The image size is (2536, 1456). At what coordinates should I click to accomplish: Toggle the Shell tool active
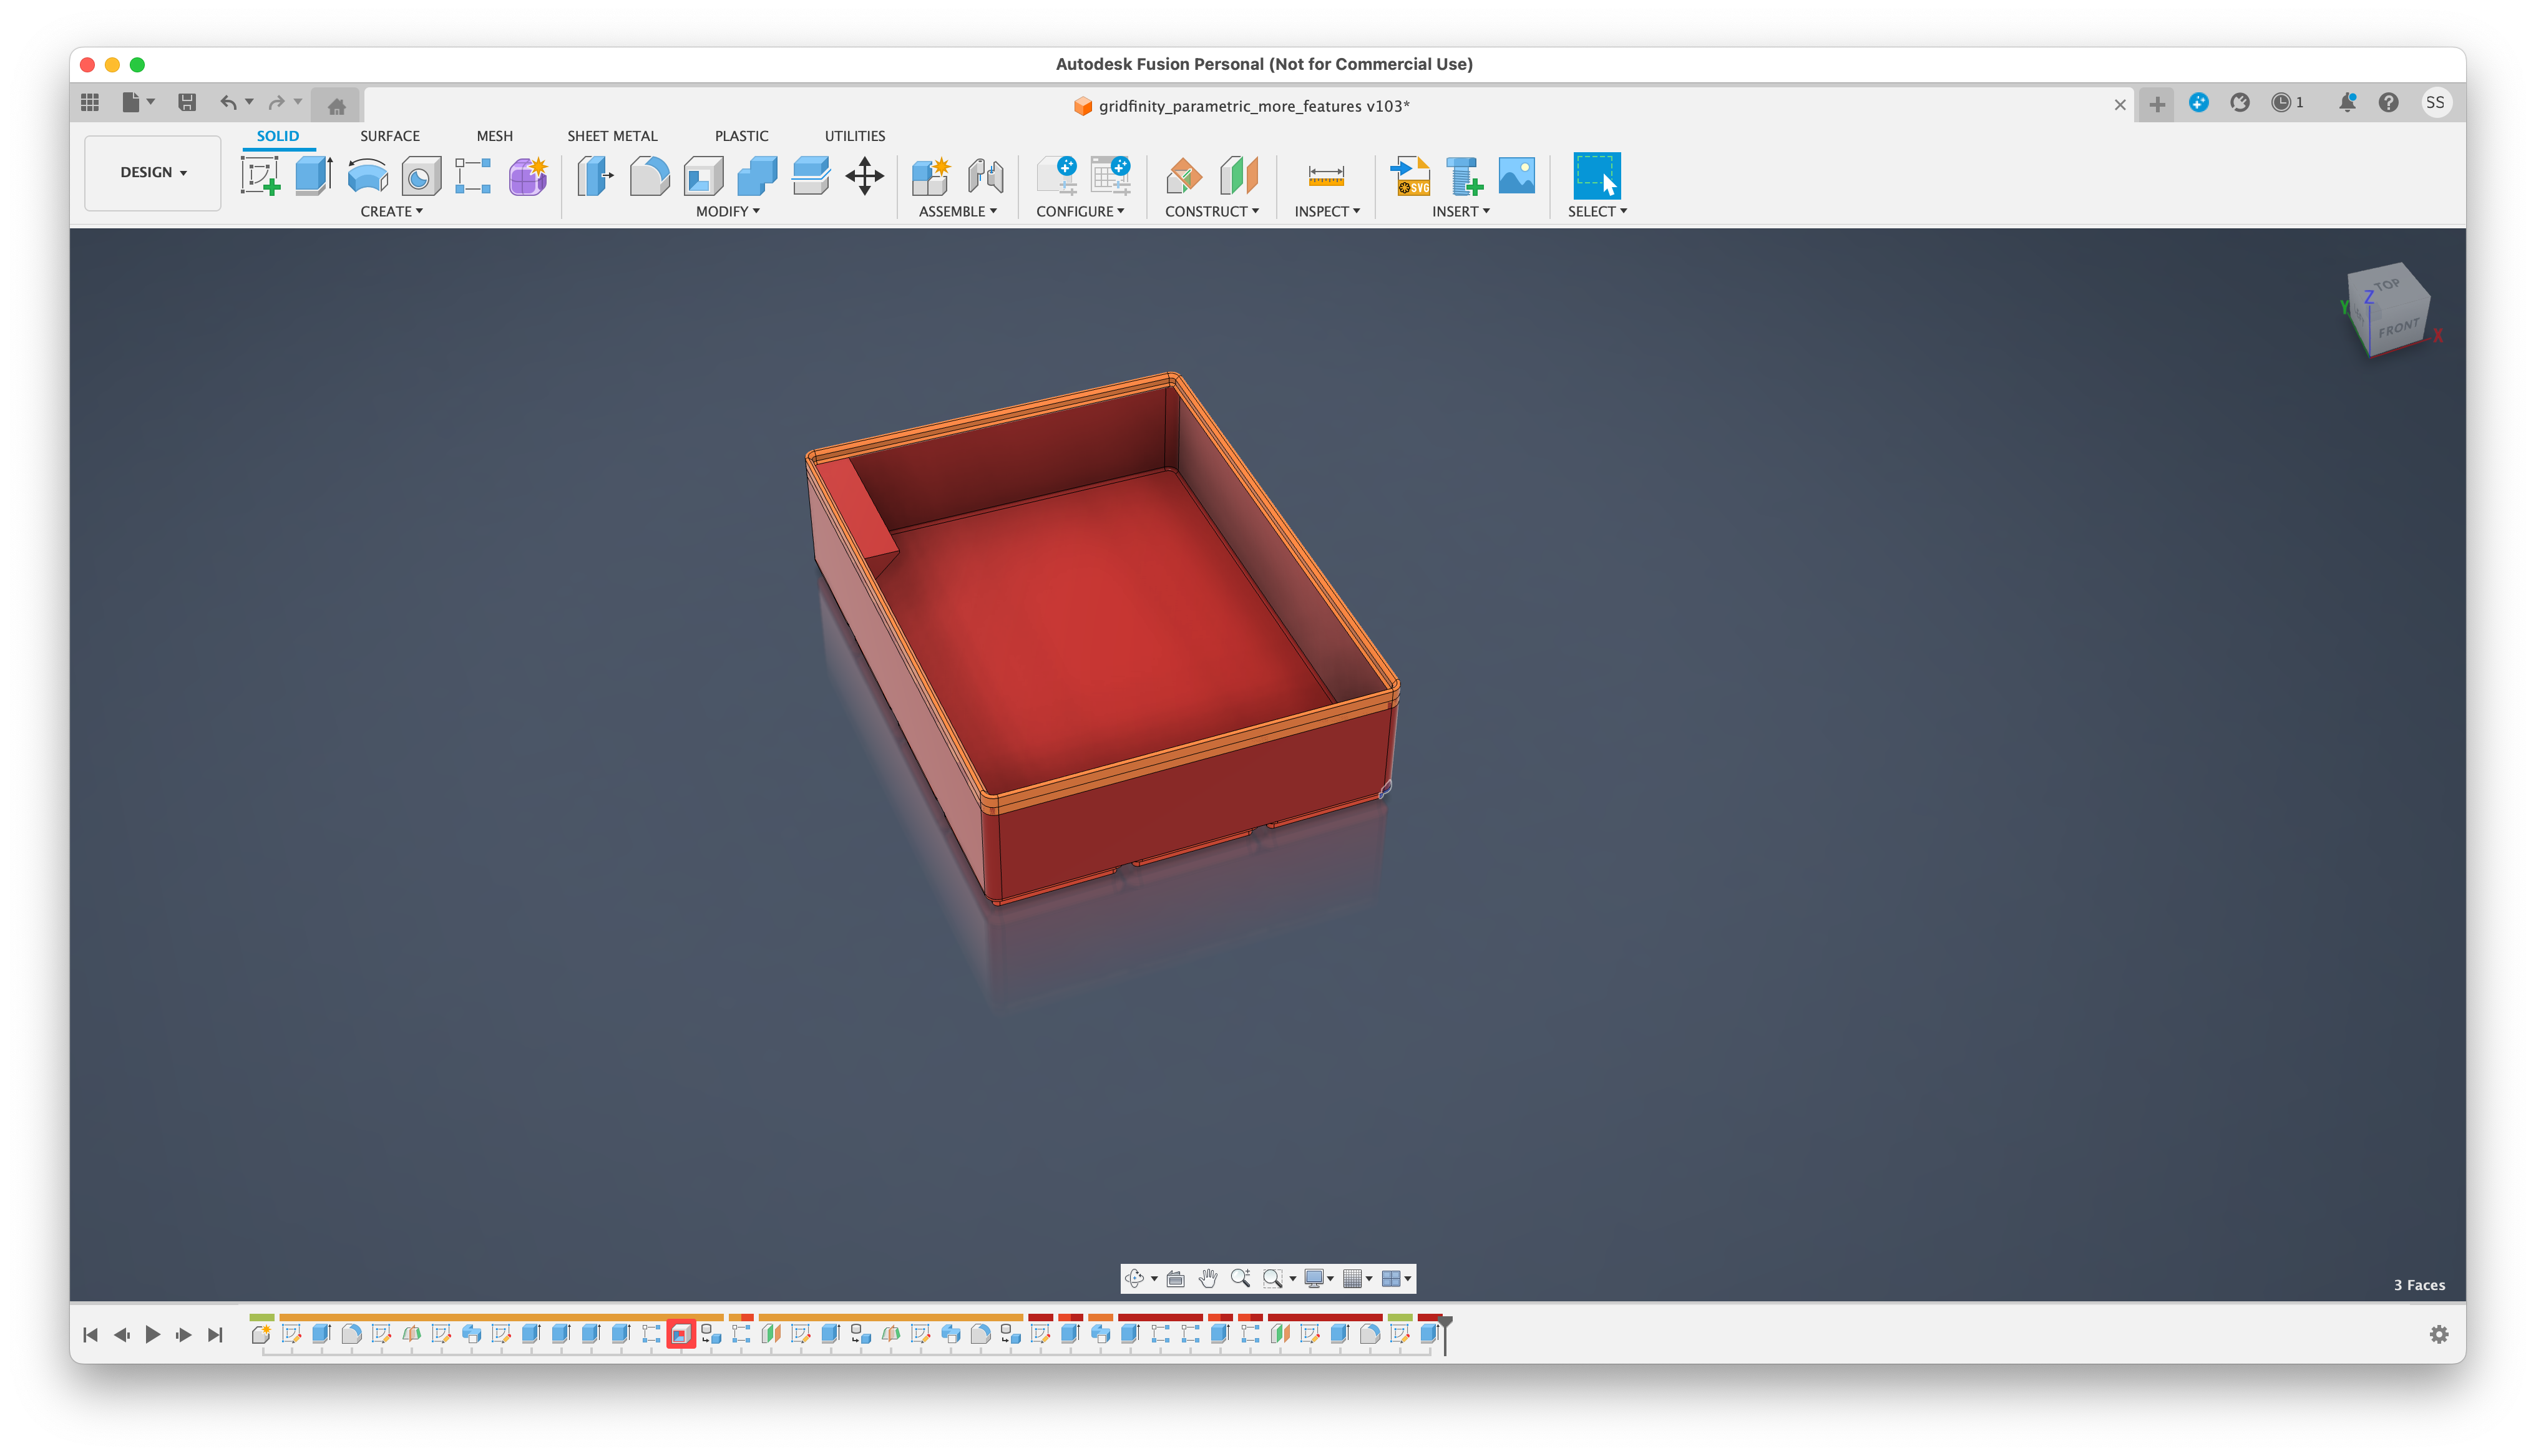tap(703, 175)
